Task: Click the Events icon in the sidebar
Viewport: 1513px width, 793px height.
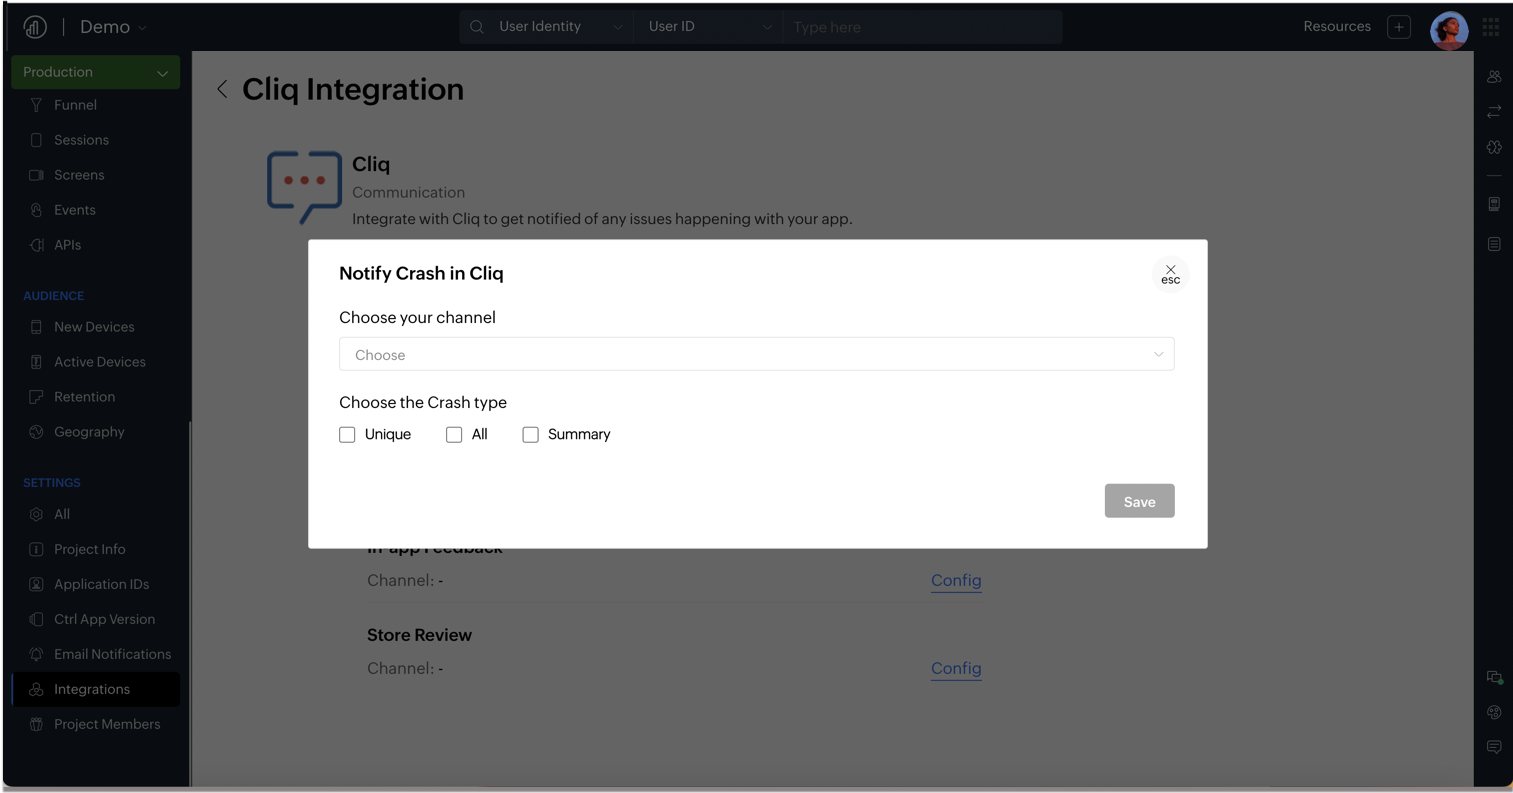Action: [x=36, y=210]
